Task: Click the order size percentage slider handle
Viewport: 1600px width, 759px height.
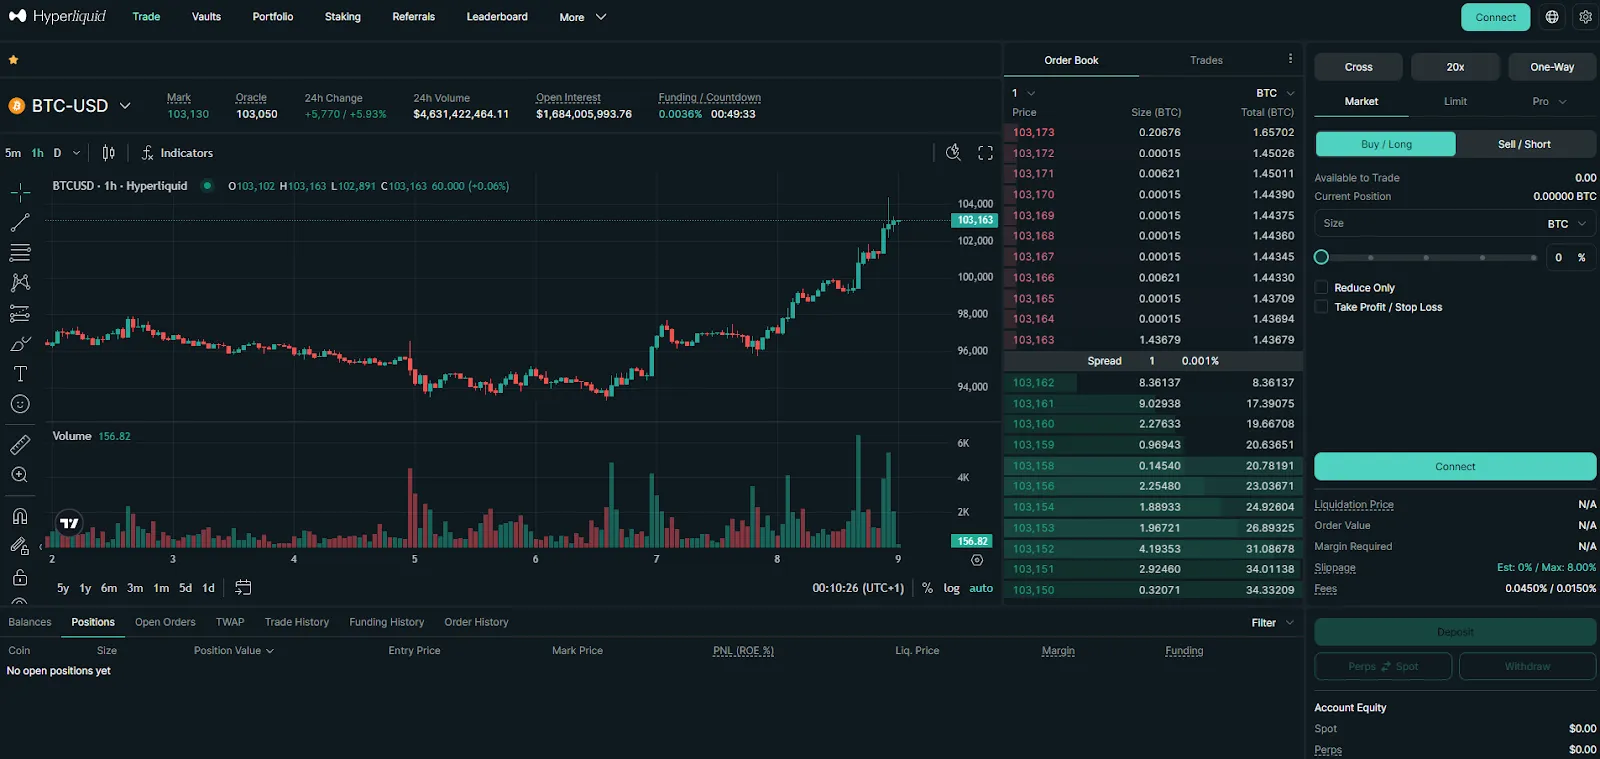Action: (x=1321, y=257)
